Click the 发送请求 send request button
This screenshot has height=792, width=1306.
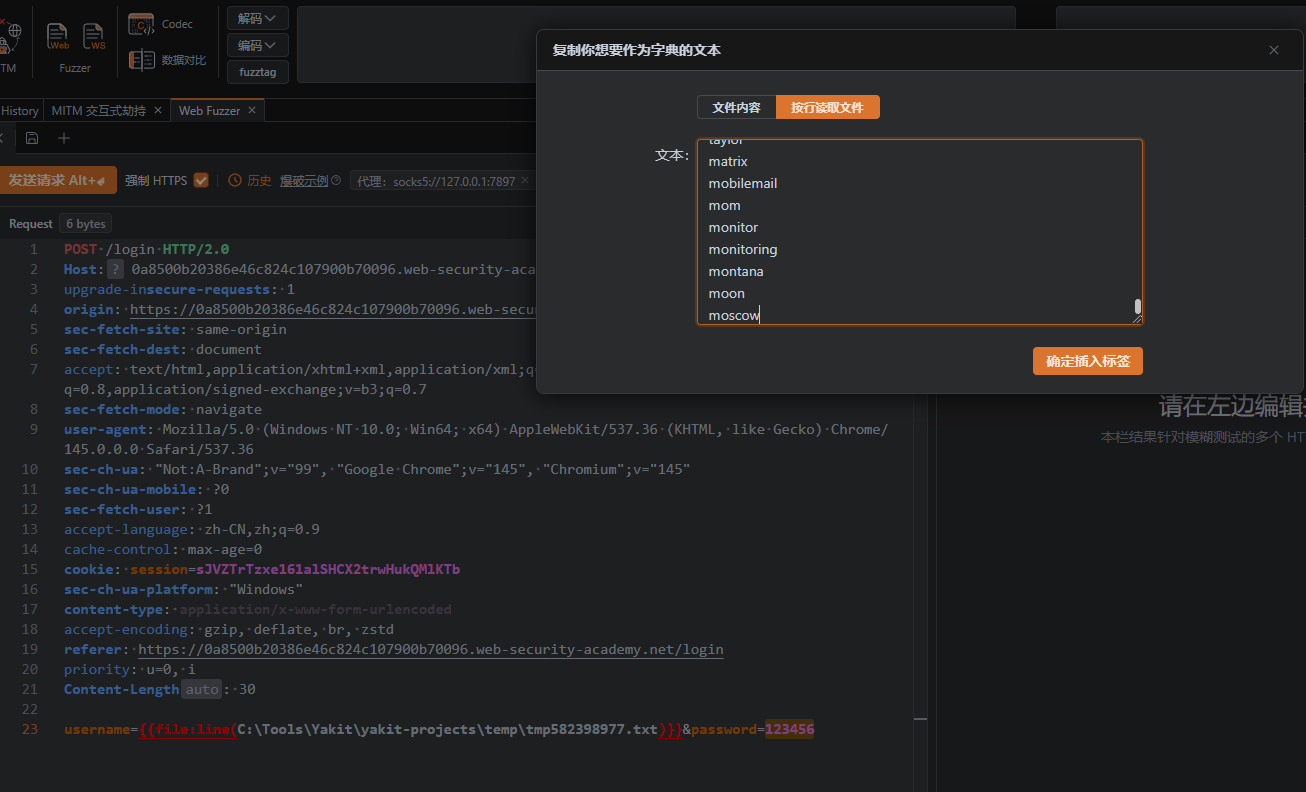click(56, 180)
